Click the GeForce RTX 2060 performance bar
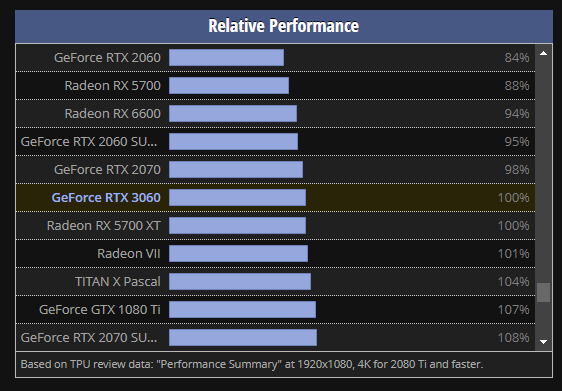 click(227, 58)
